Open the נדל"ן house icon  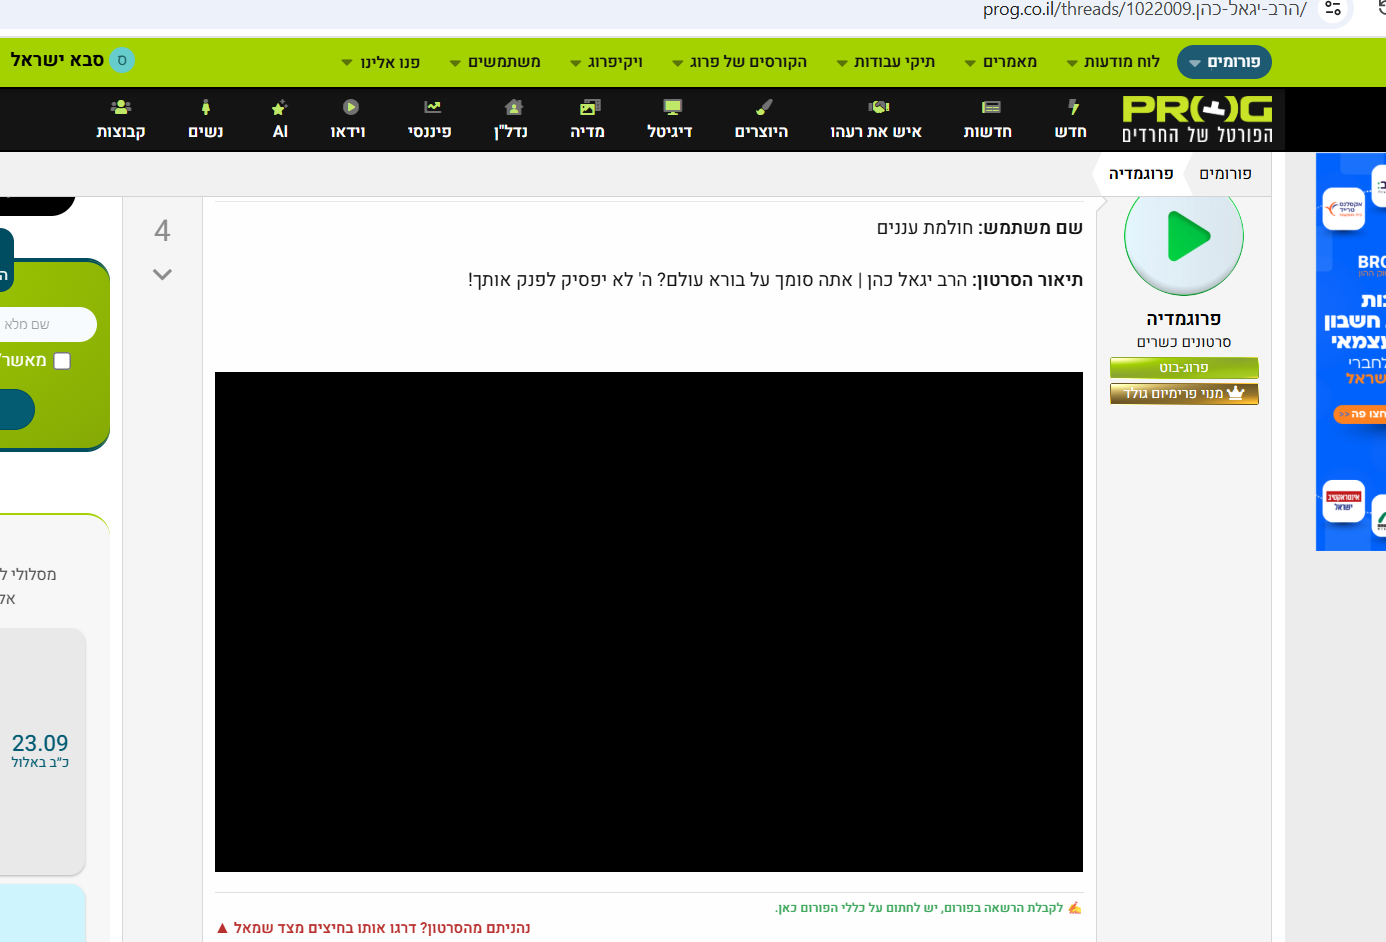click(x=513, y=107)
